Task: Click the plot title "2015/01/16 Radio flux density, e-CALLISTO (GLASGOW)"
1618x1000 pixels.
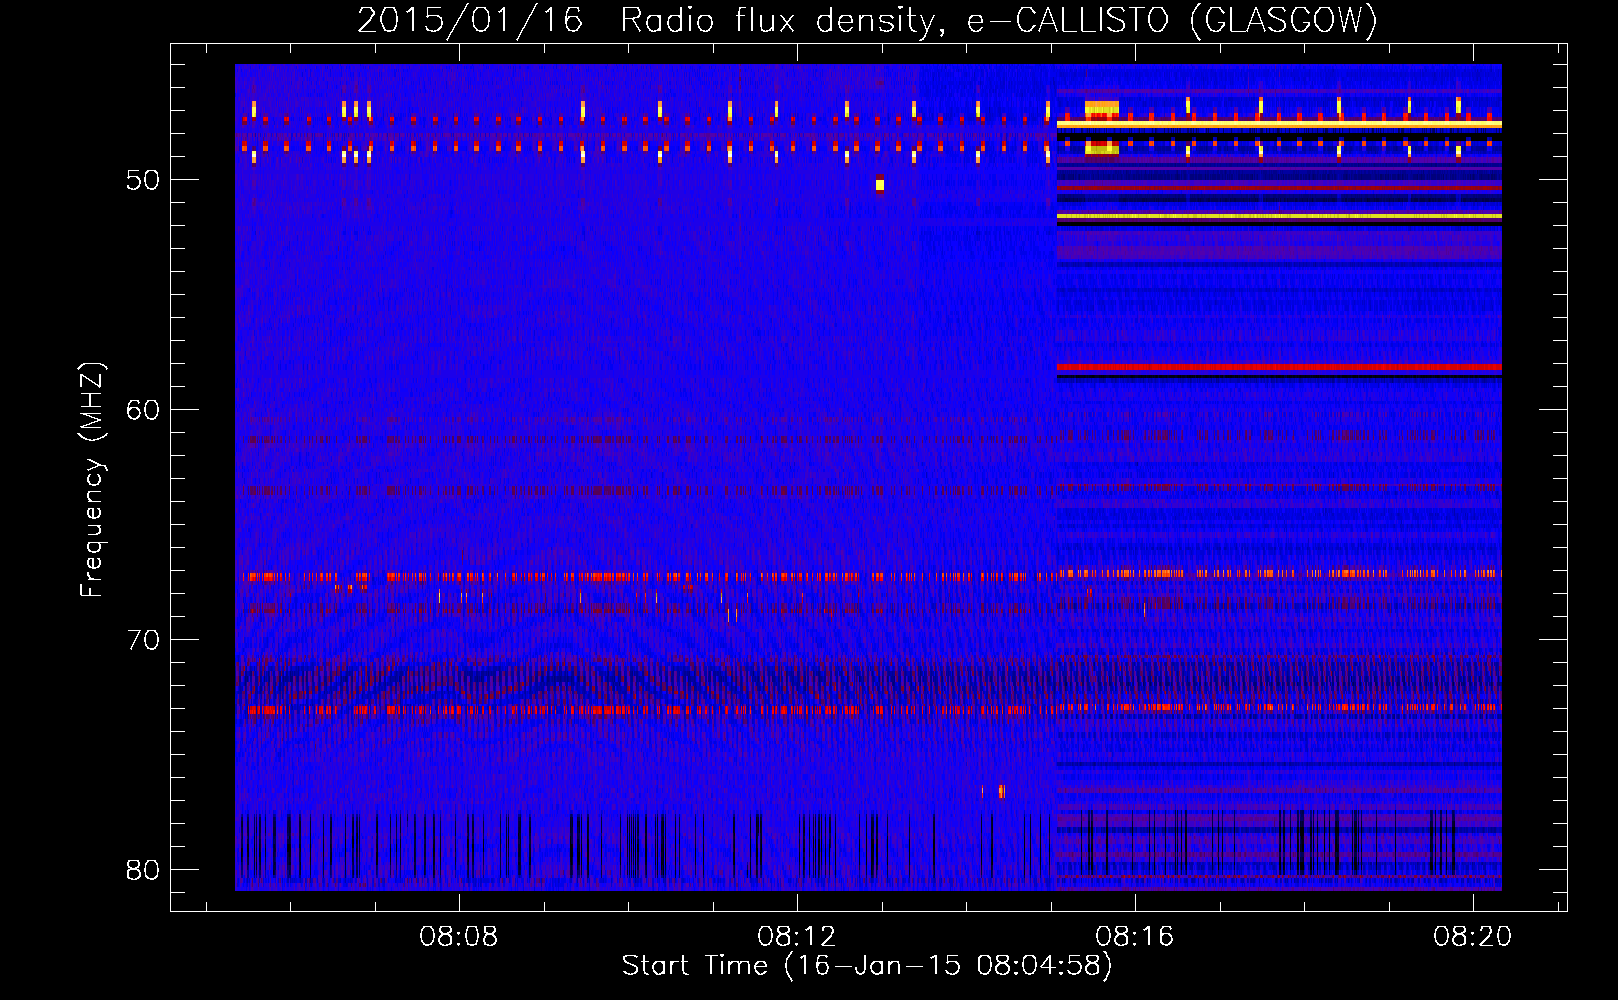Action: click(867, 20)
